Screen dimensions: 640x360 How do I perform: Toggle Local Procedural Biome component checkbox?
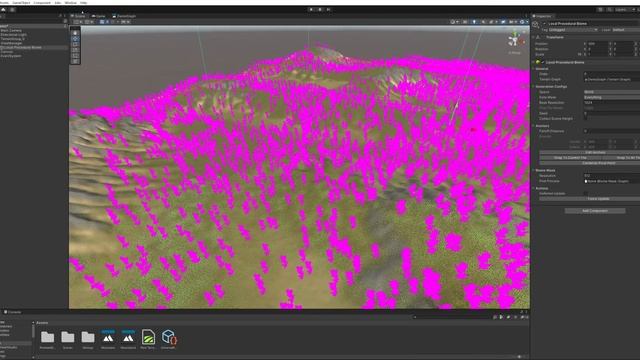pyautogui.click(x=543, y=62)
